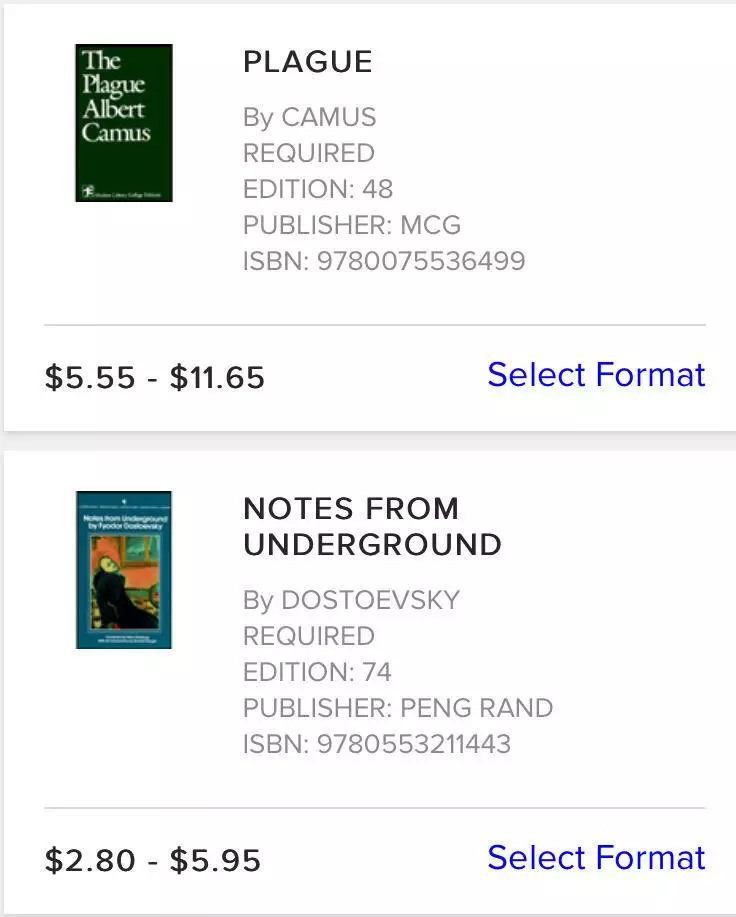Click REQUIRED label under By CAMUS
Screen dimensions: 736x917
pyautogui.click(x=309, y=153)
